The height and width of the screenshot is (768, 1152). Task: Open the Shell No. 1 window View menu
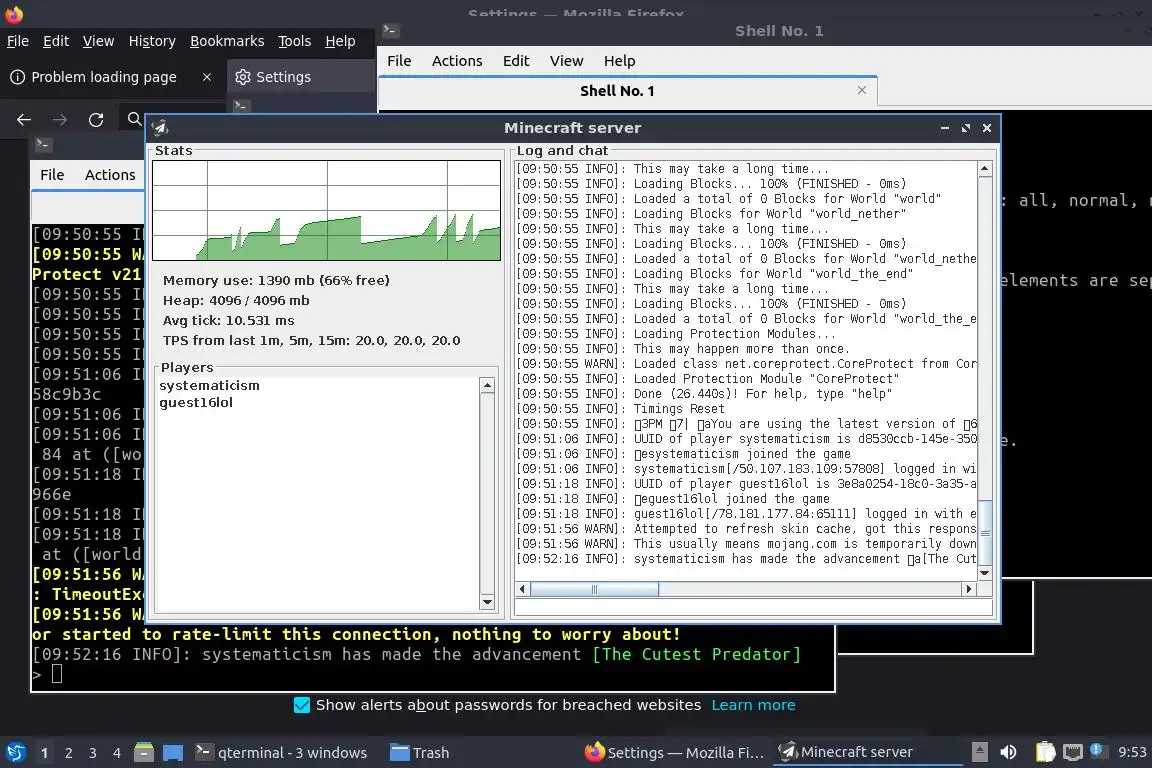point(566,61)
